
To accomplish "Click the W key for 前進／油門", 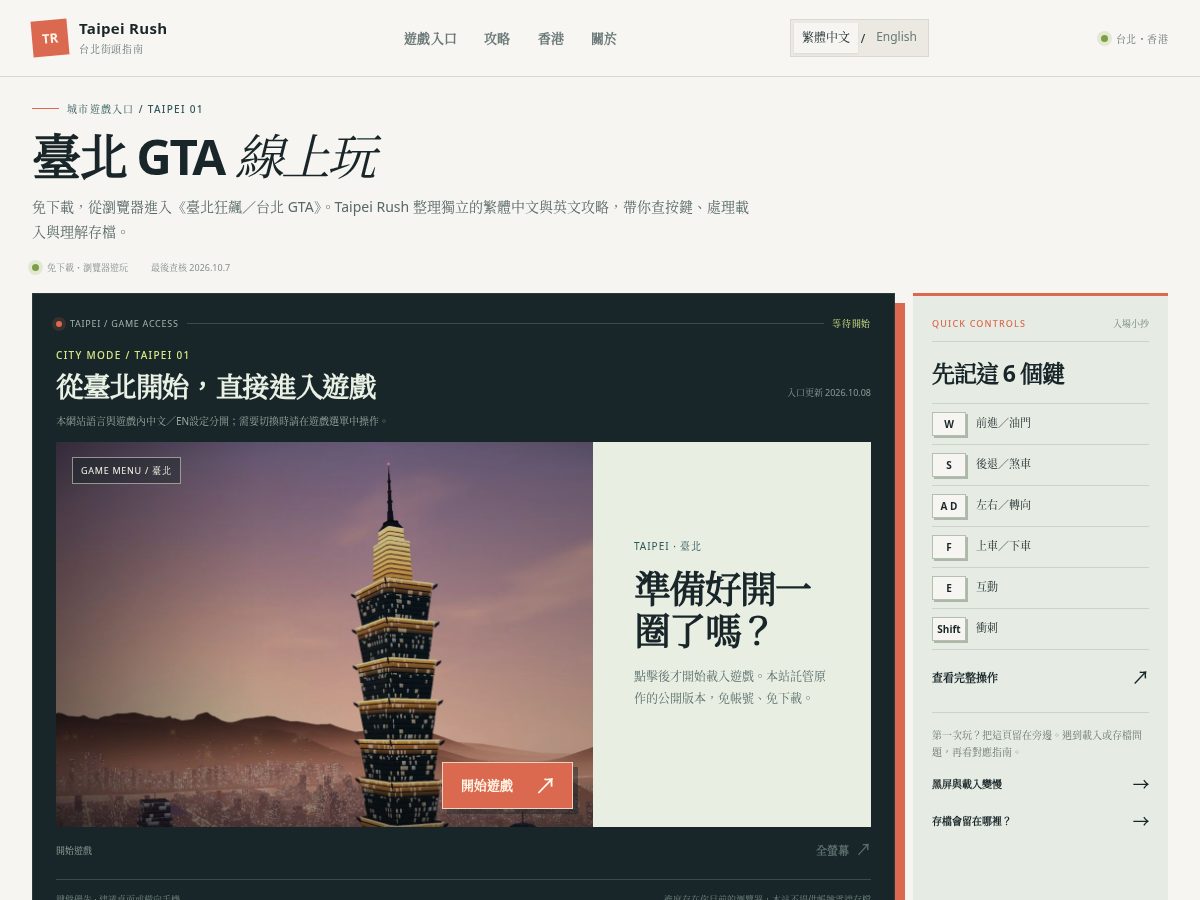I will click(949, 424).
